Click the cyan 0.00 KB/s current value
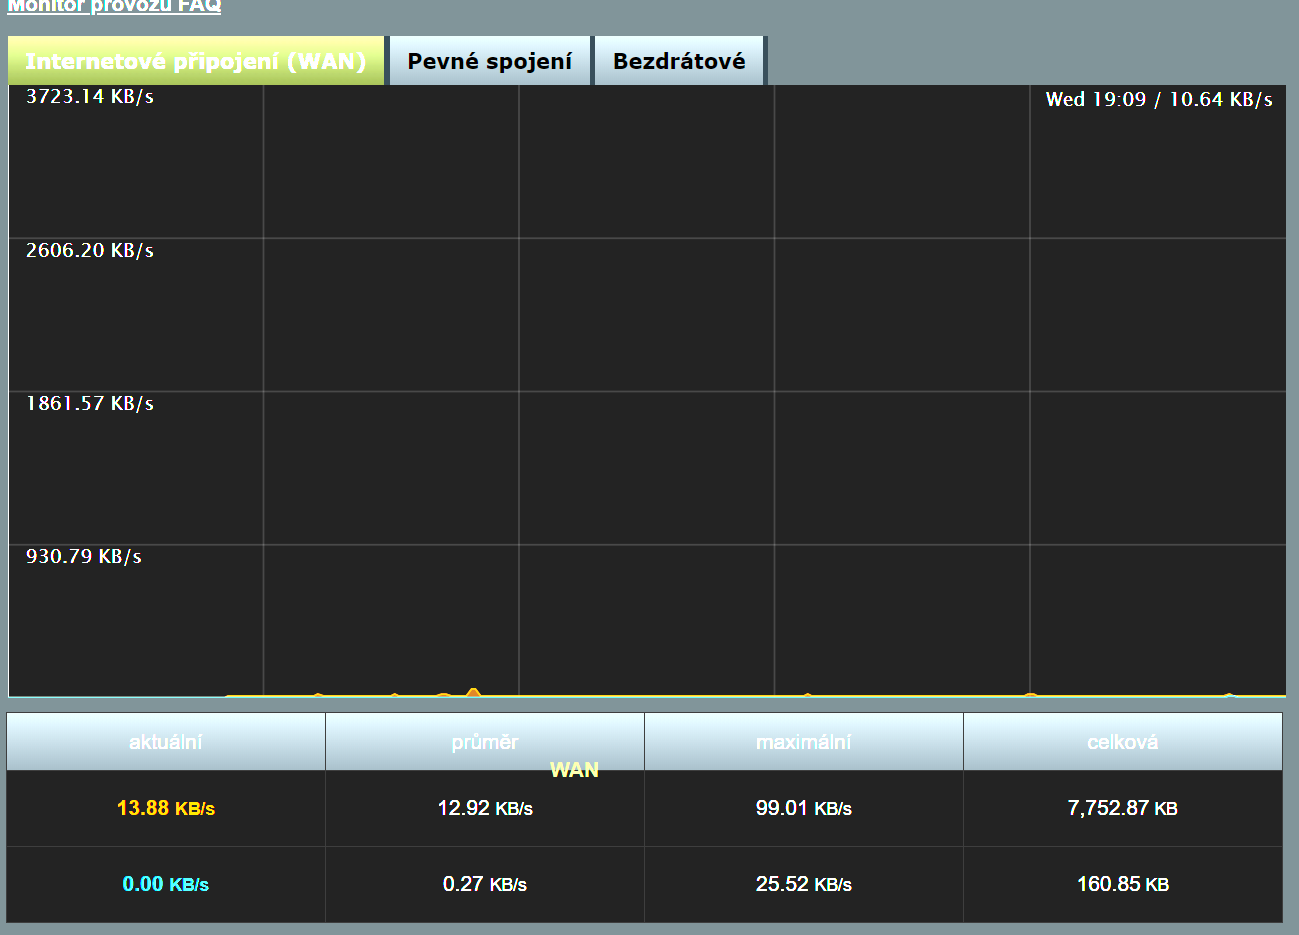The height and width of the screenshot is (935, 1299). tap(166, 884)
